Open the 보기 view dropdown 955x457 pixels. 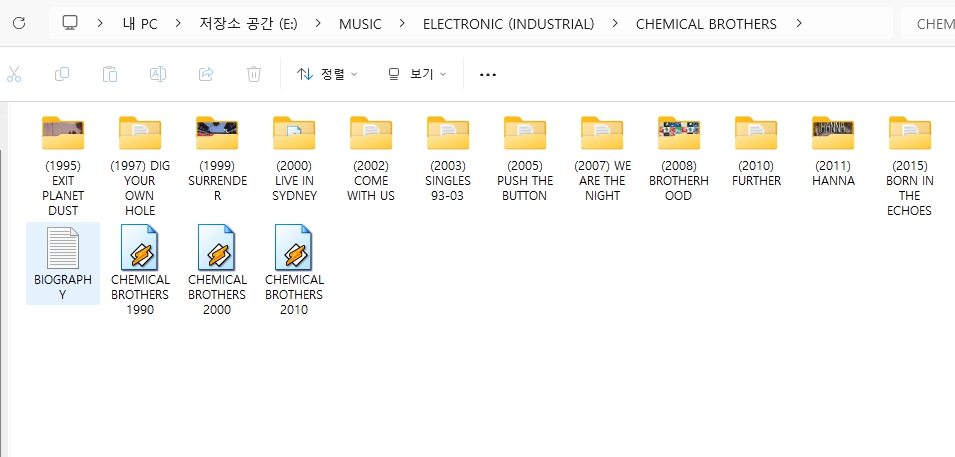click(x=417, y=74)
